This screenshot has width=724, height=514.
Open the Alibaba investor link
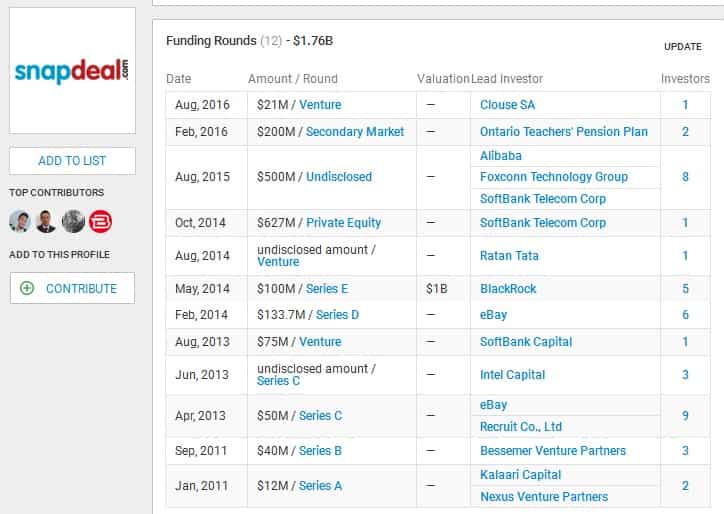pyautogui.click(x=501, y=156)
